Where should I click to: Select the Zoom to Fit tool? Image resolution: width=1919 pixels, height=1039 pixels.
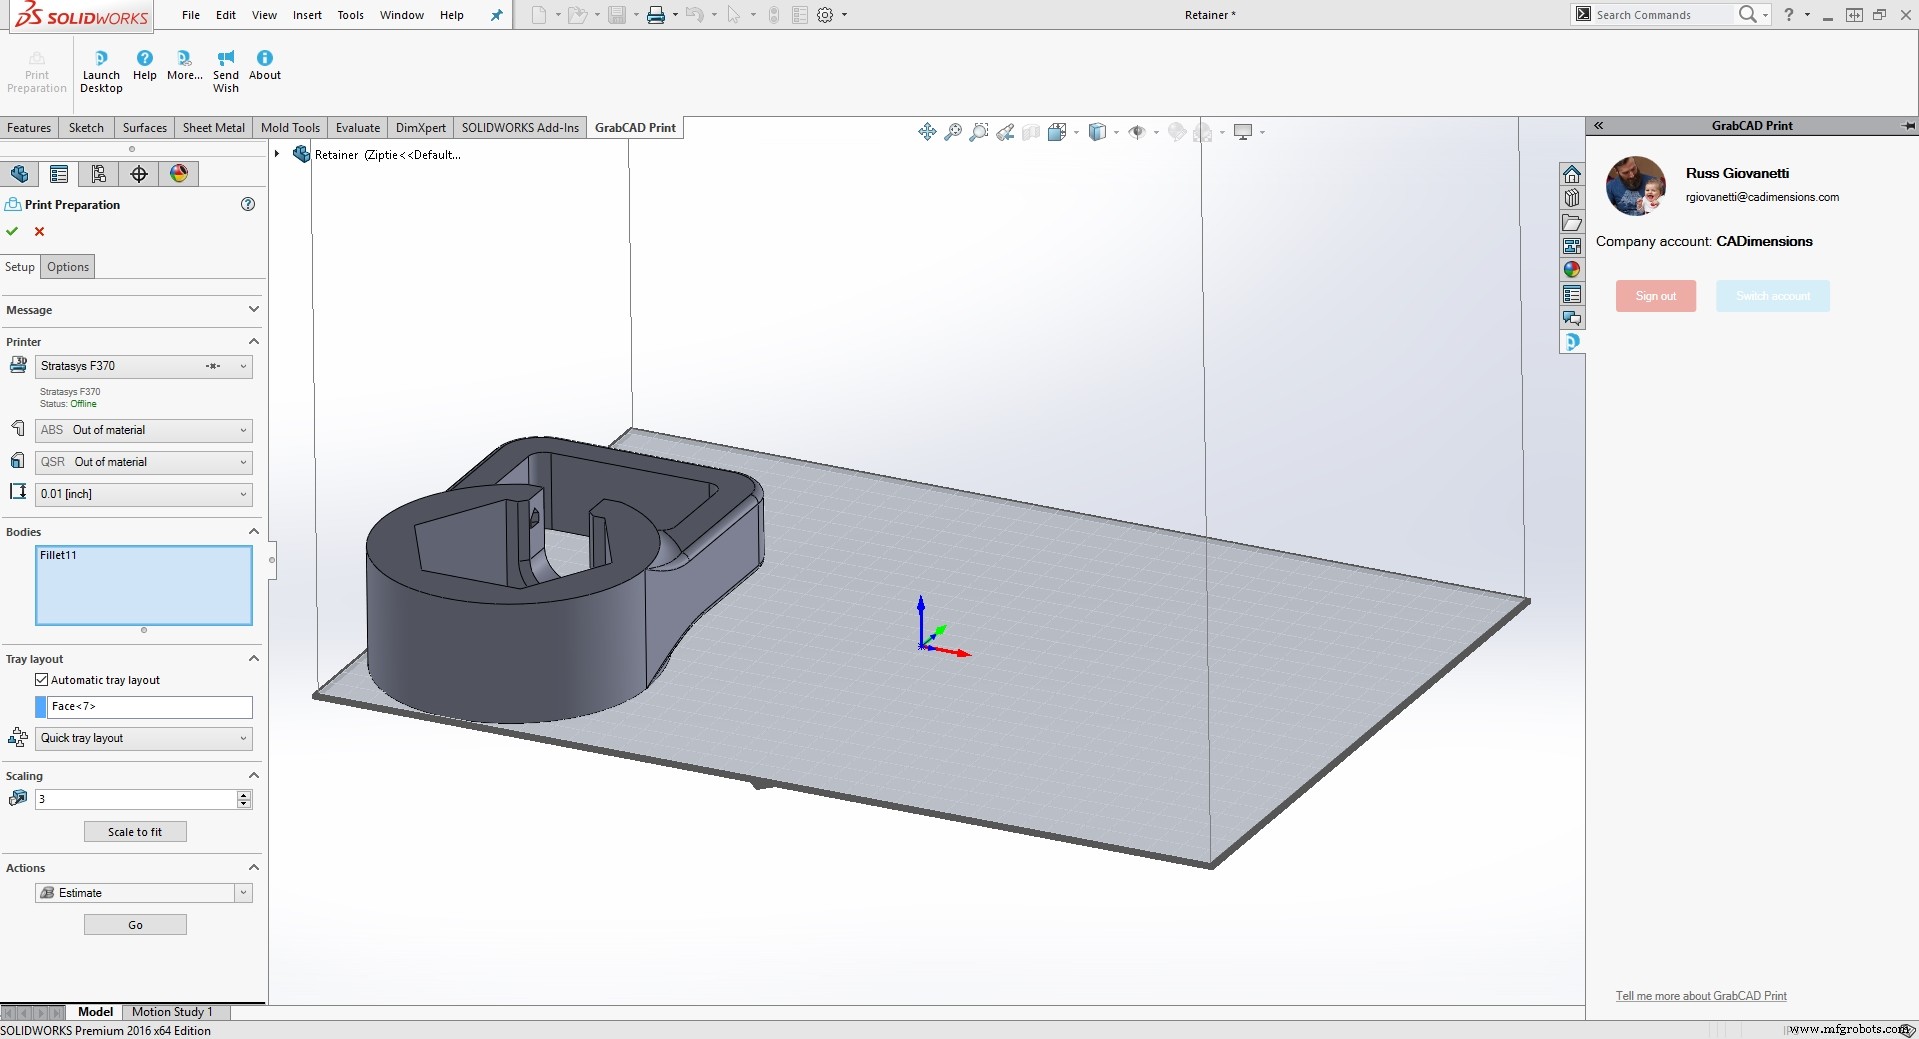pos(951,131)
